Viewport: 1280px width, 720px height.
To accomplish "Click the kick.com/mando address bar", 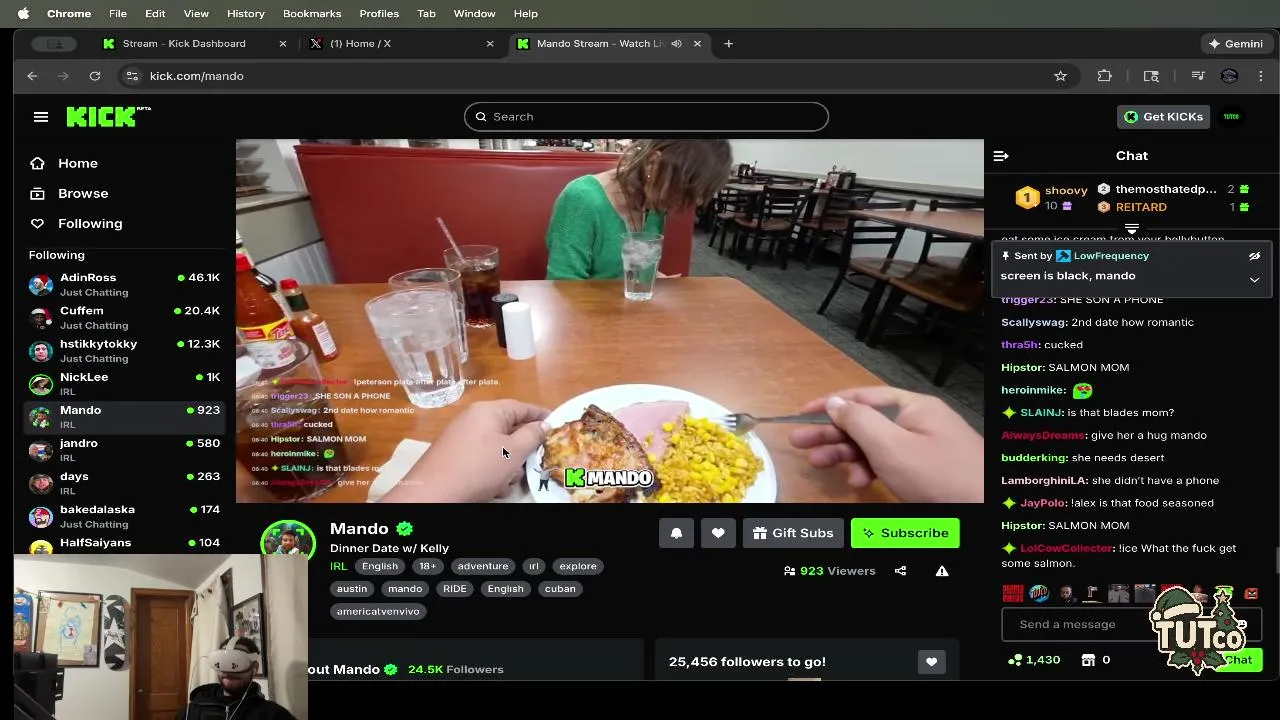I will pyautogui.click(x=590, y=76).
